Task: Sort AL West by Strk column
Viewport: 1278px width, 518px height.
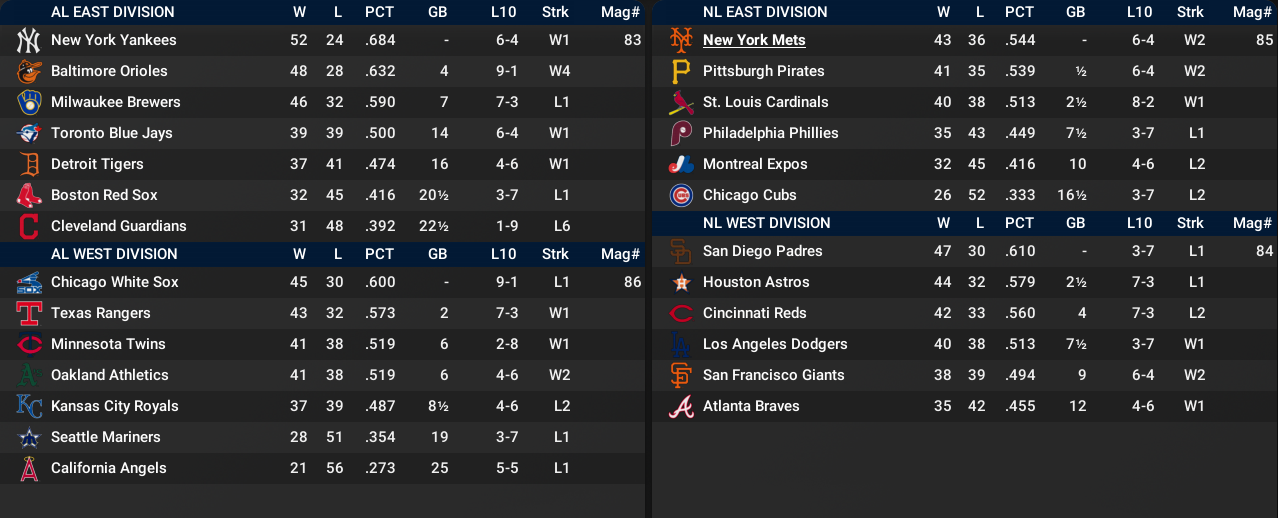Action: pos(555,255)
